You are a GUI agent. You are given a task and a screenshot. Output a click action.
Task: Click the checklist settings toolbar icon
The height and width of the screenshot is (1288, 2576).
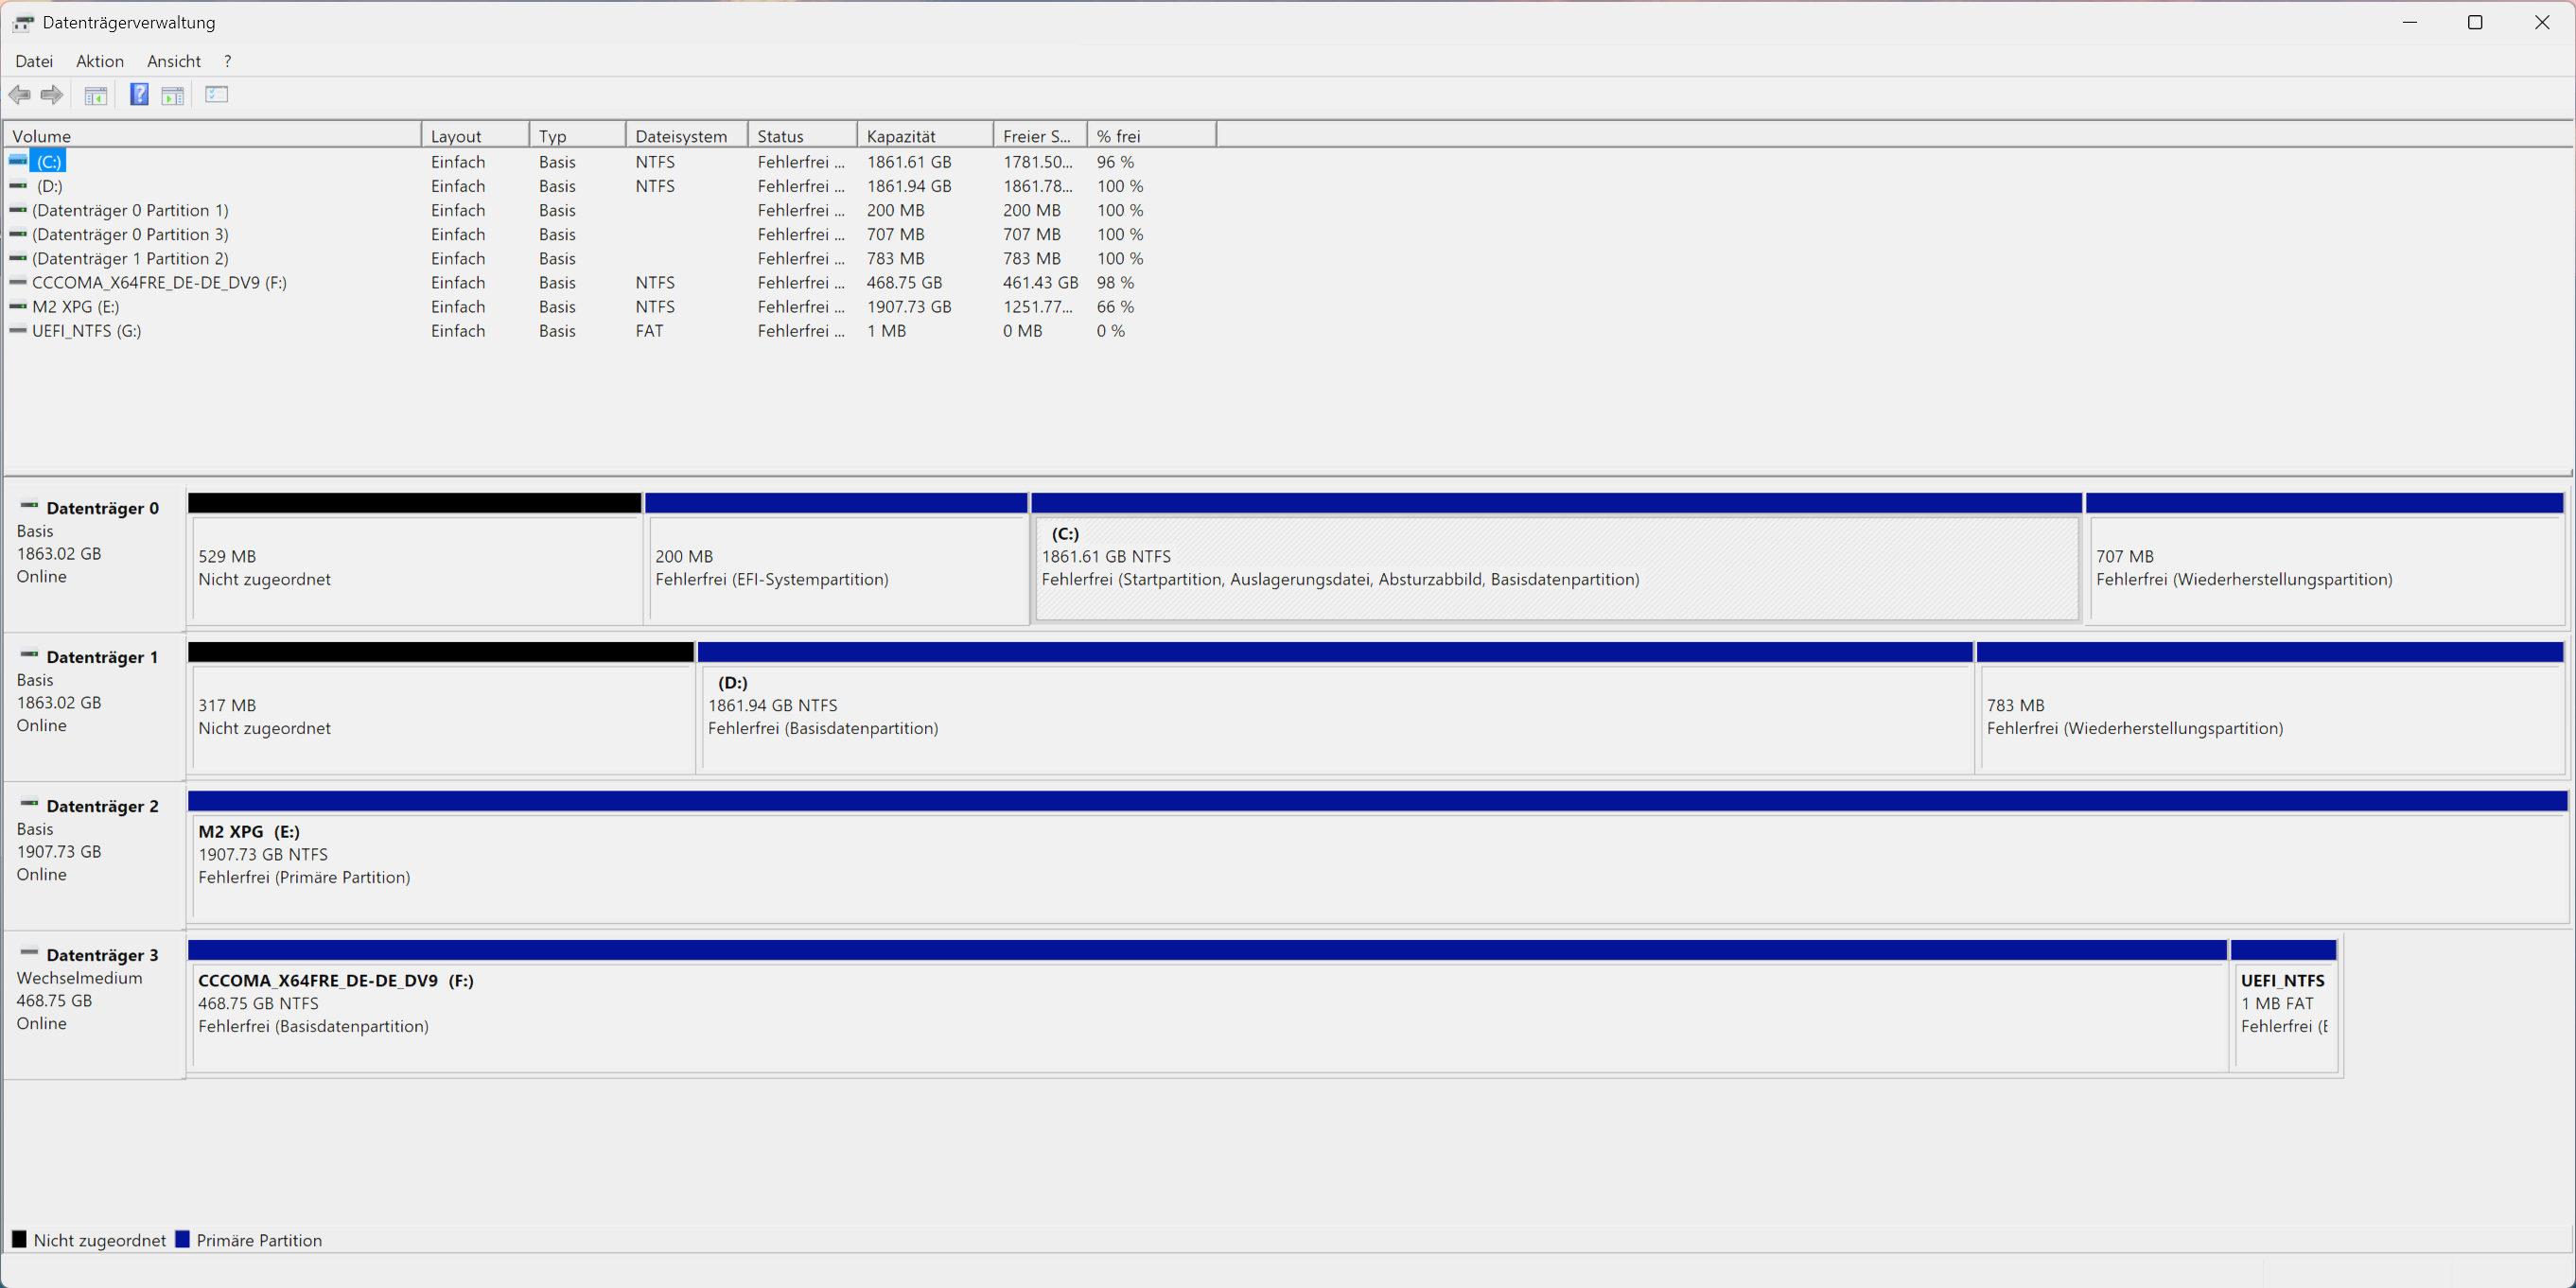click(216, 95)
